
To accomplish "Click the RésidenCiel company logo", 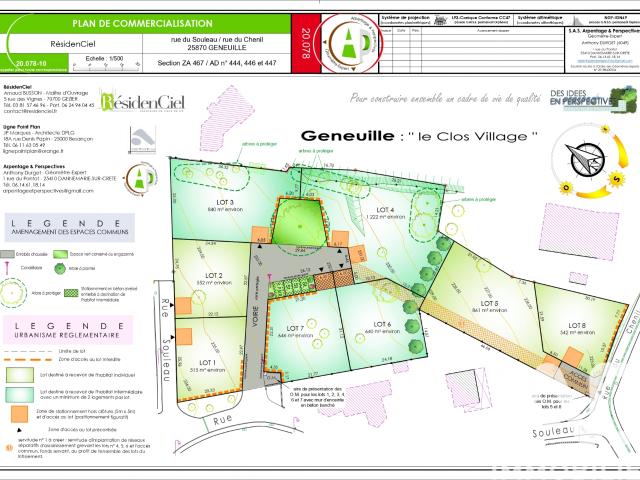I will point(142,102).
